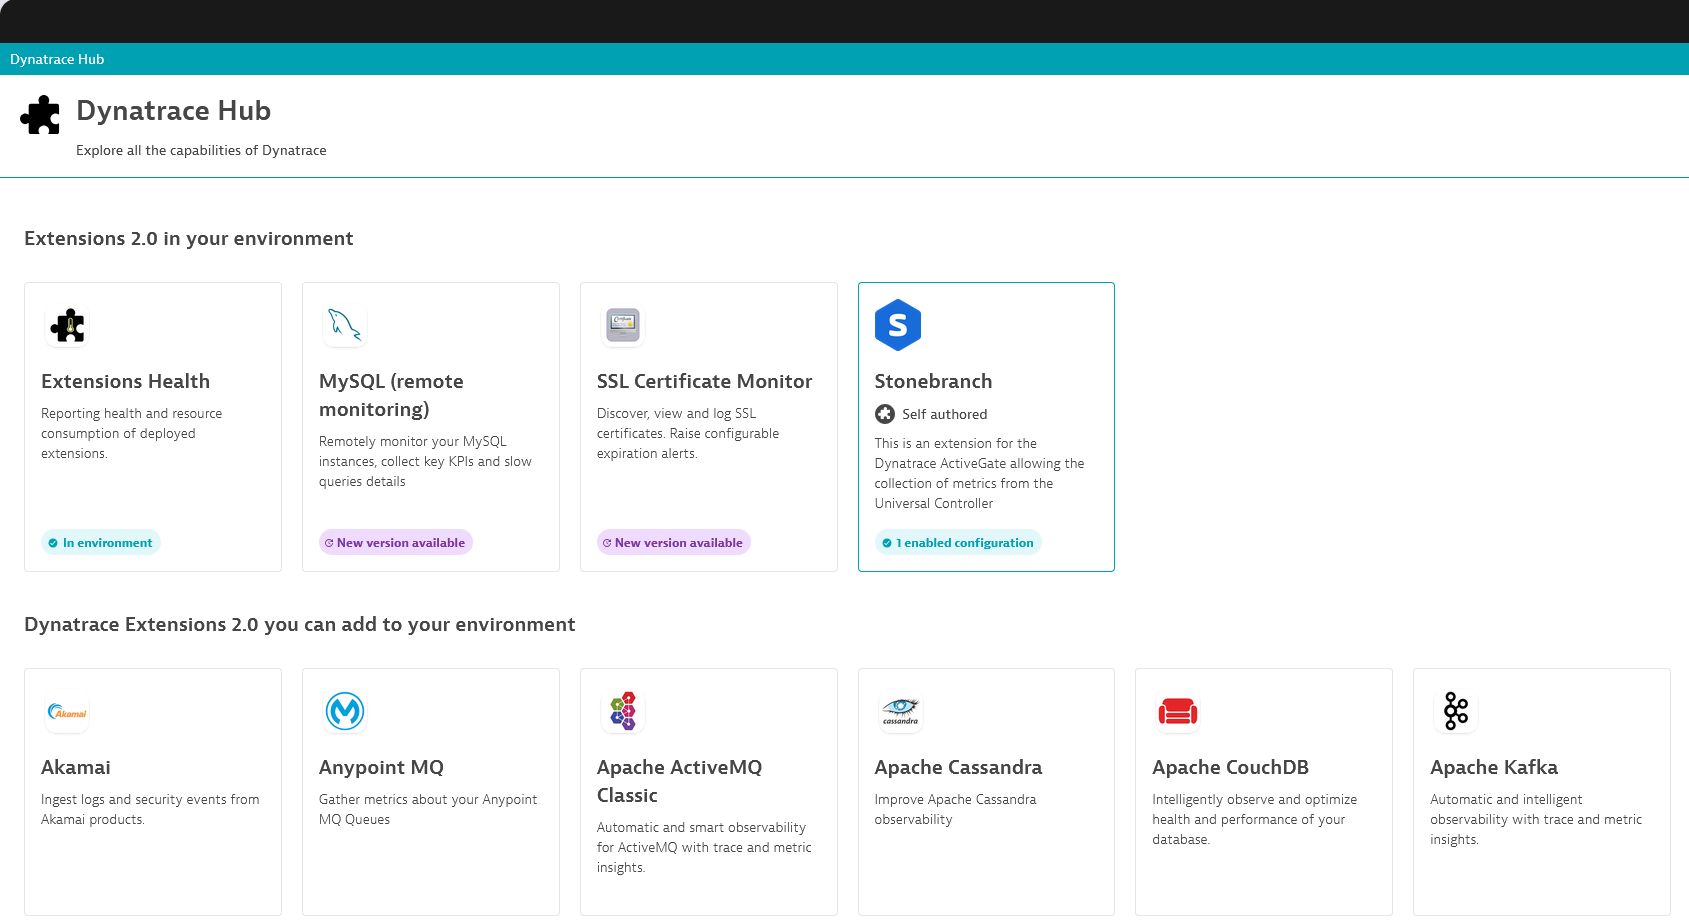Click the MySQL remote monitoring description text
Image resolution: width=1689 pixels, height=920 pixels.
[425, 461]
